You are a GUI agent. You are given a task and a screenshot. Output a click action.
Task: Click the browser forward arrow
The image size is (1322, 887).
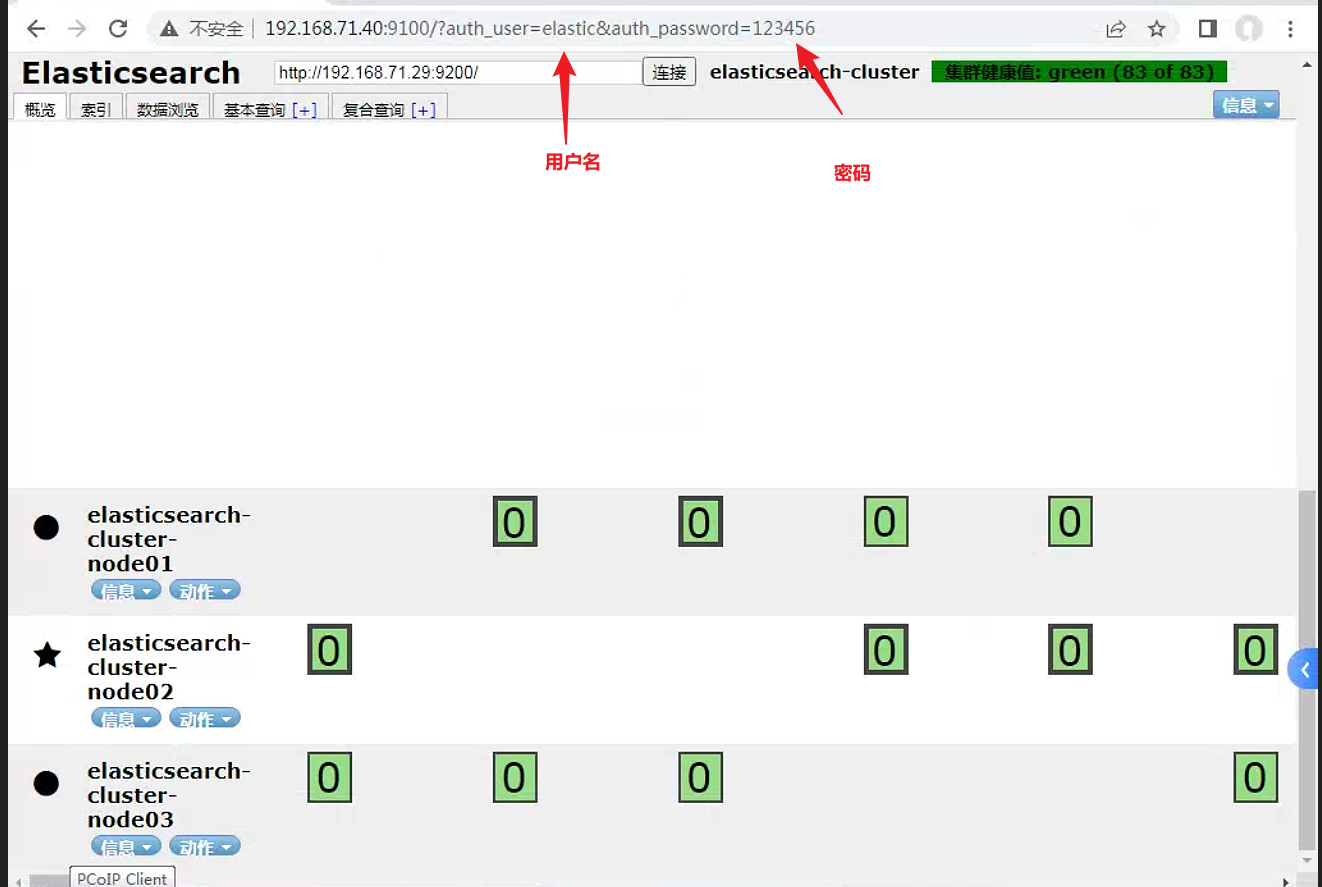77,29
